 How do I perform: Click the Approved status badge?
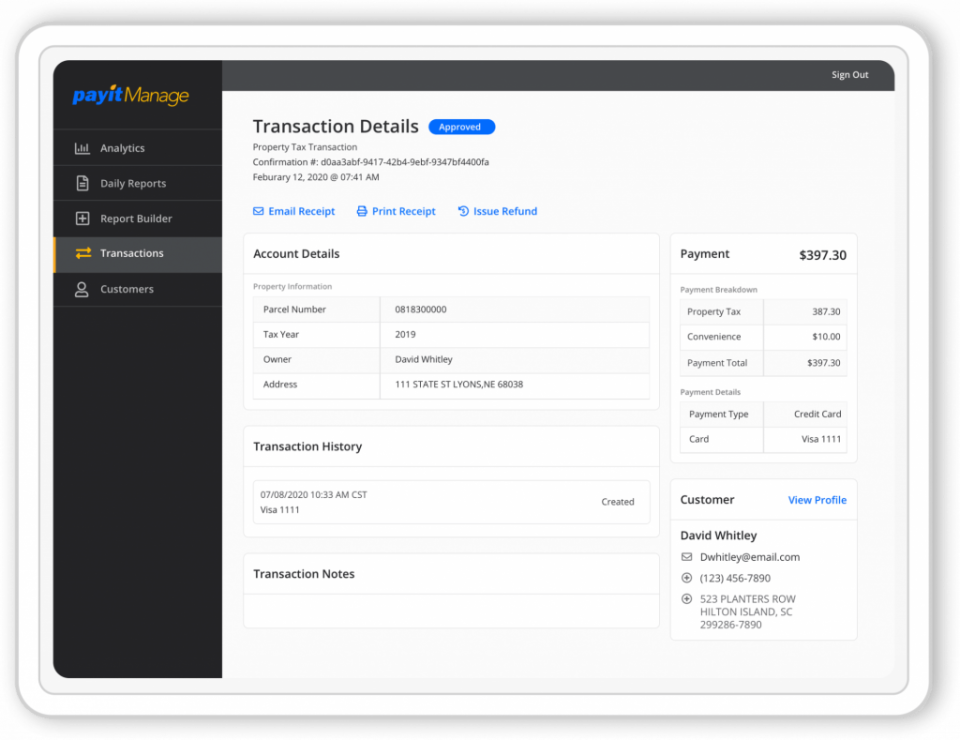coord(461,127)
